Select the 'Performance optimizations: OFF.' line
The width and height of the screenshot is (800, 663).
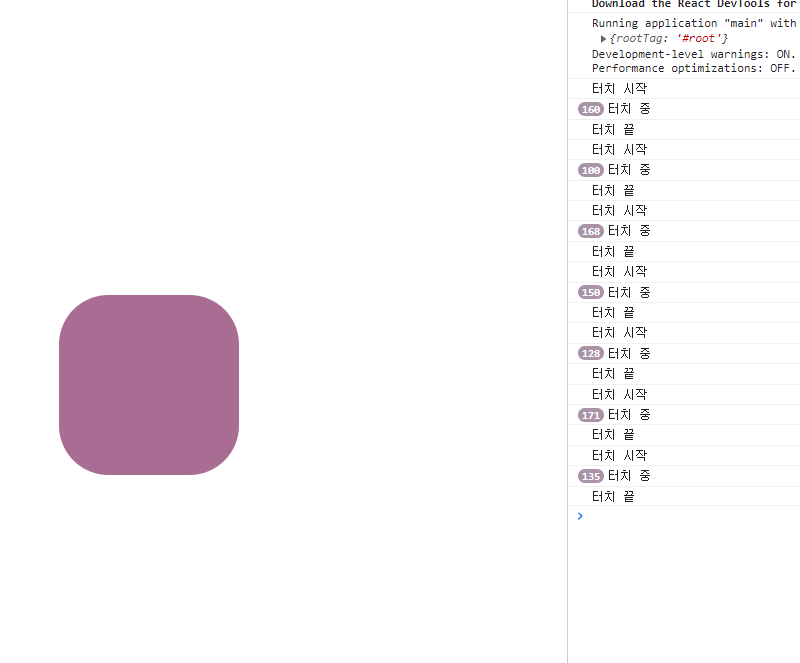pos(693,68)
